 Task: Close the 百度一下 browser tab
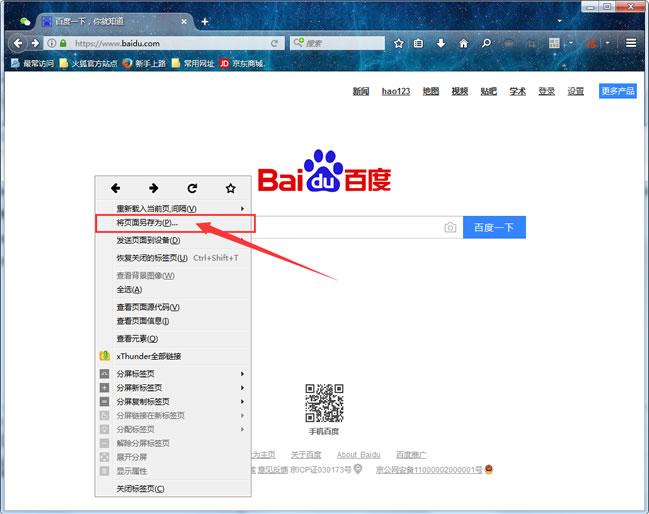(184, 22)
